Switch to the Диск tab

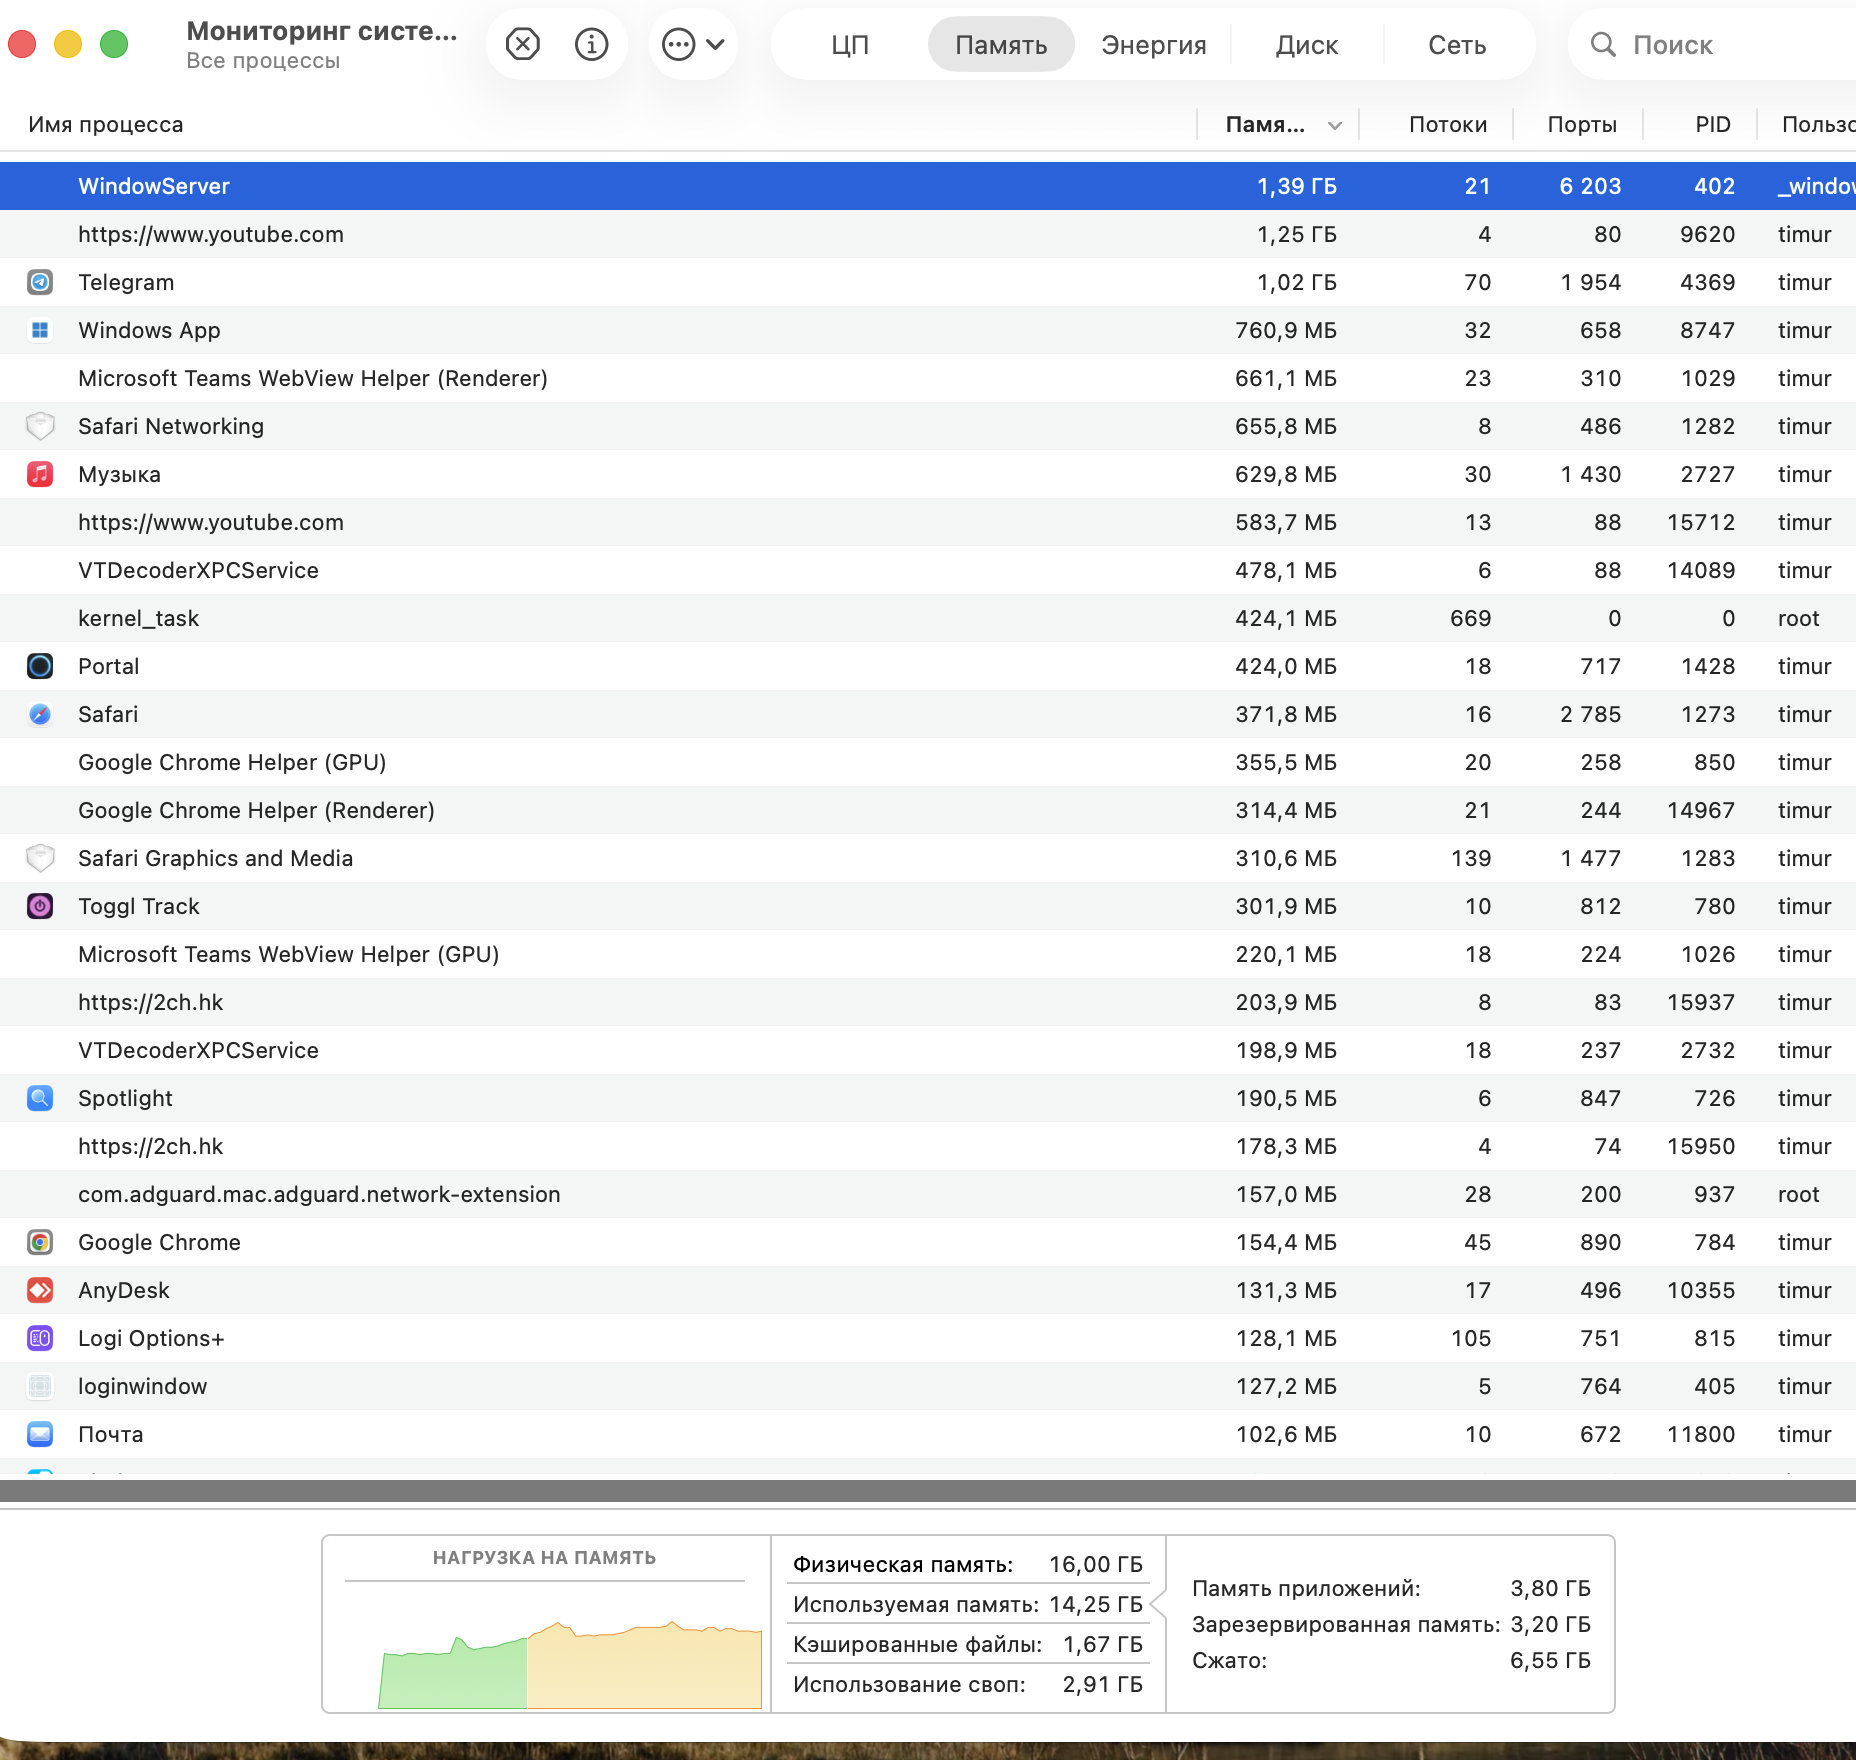1306,45
